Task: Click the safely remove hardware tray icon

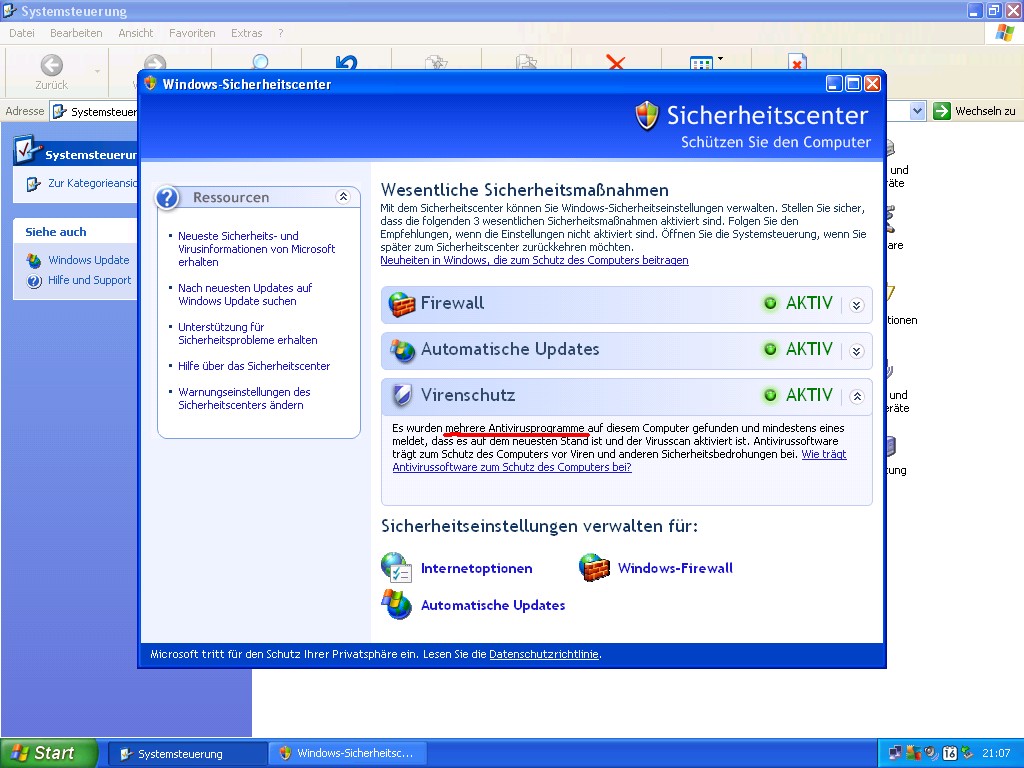Action: (x=967, y=753)
